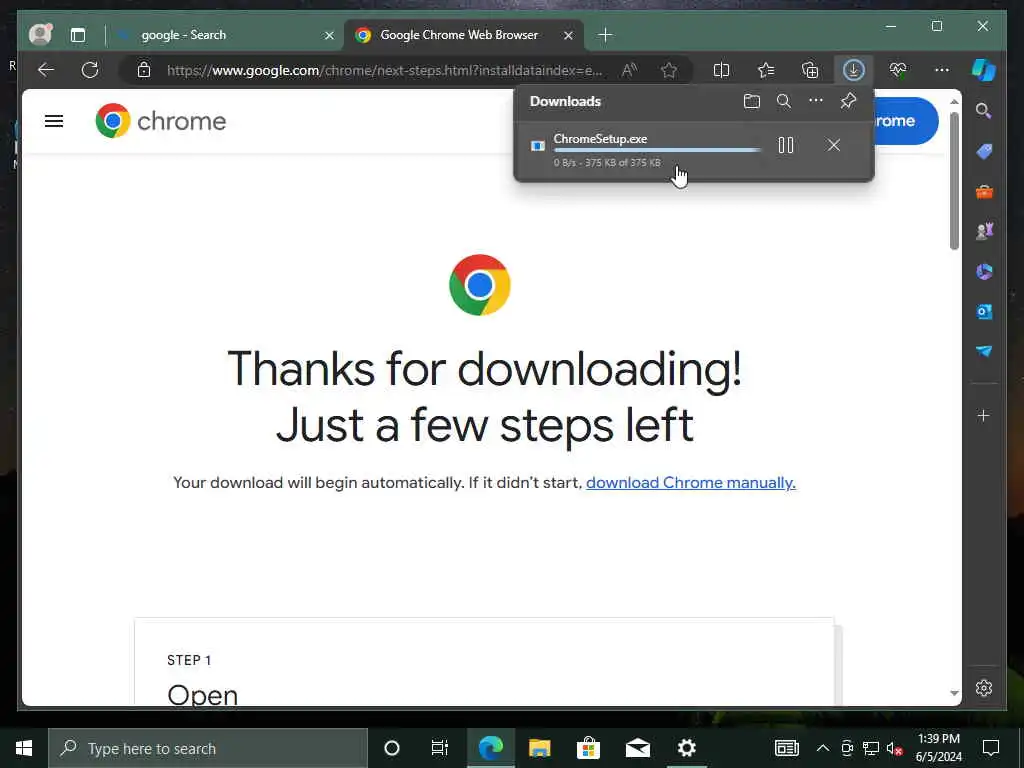Open File Explorer from taskbar

click(539, 748)
